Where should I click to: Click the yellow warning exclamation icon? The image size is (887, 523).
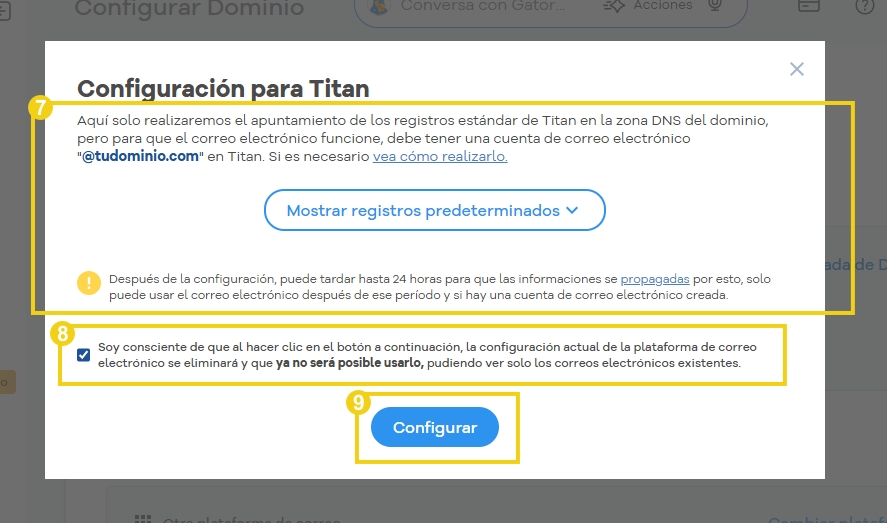(x=89, y=283)
